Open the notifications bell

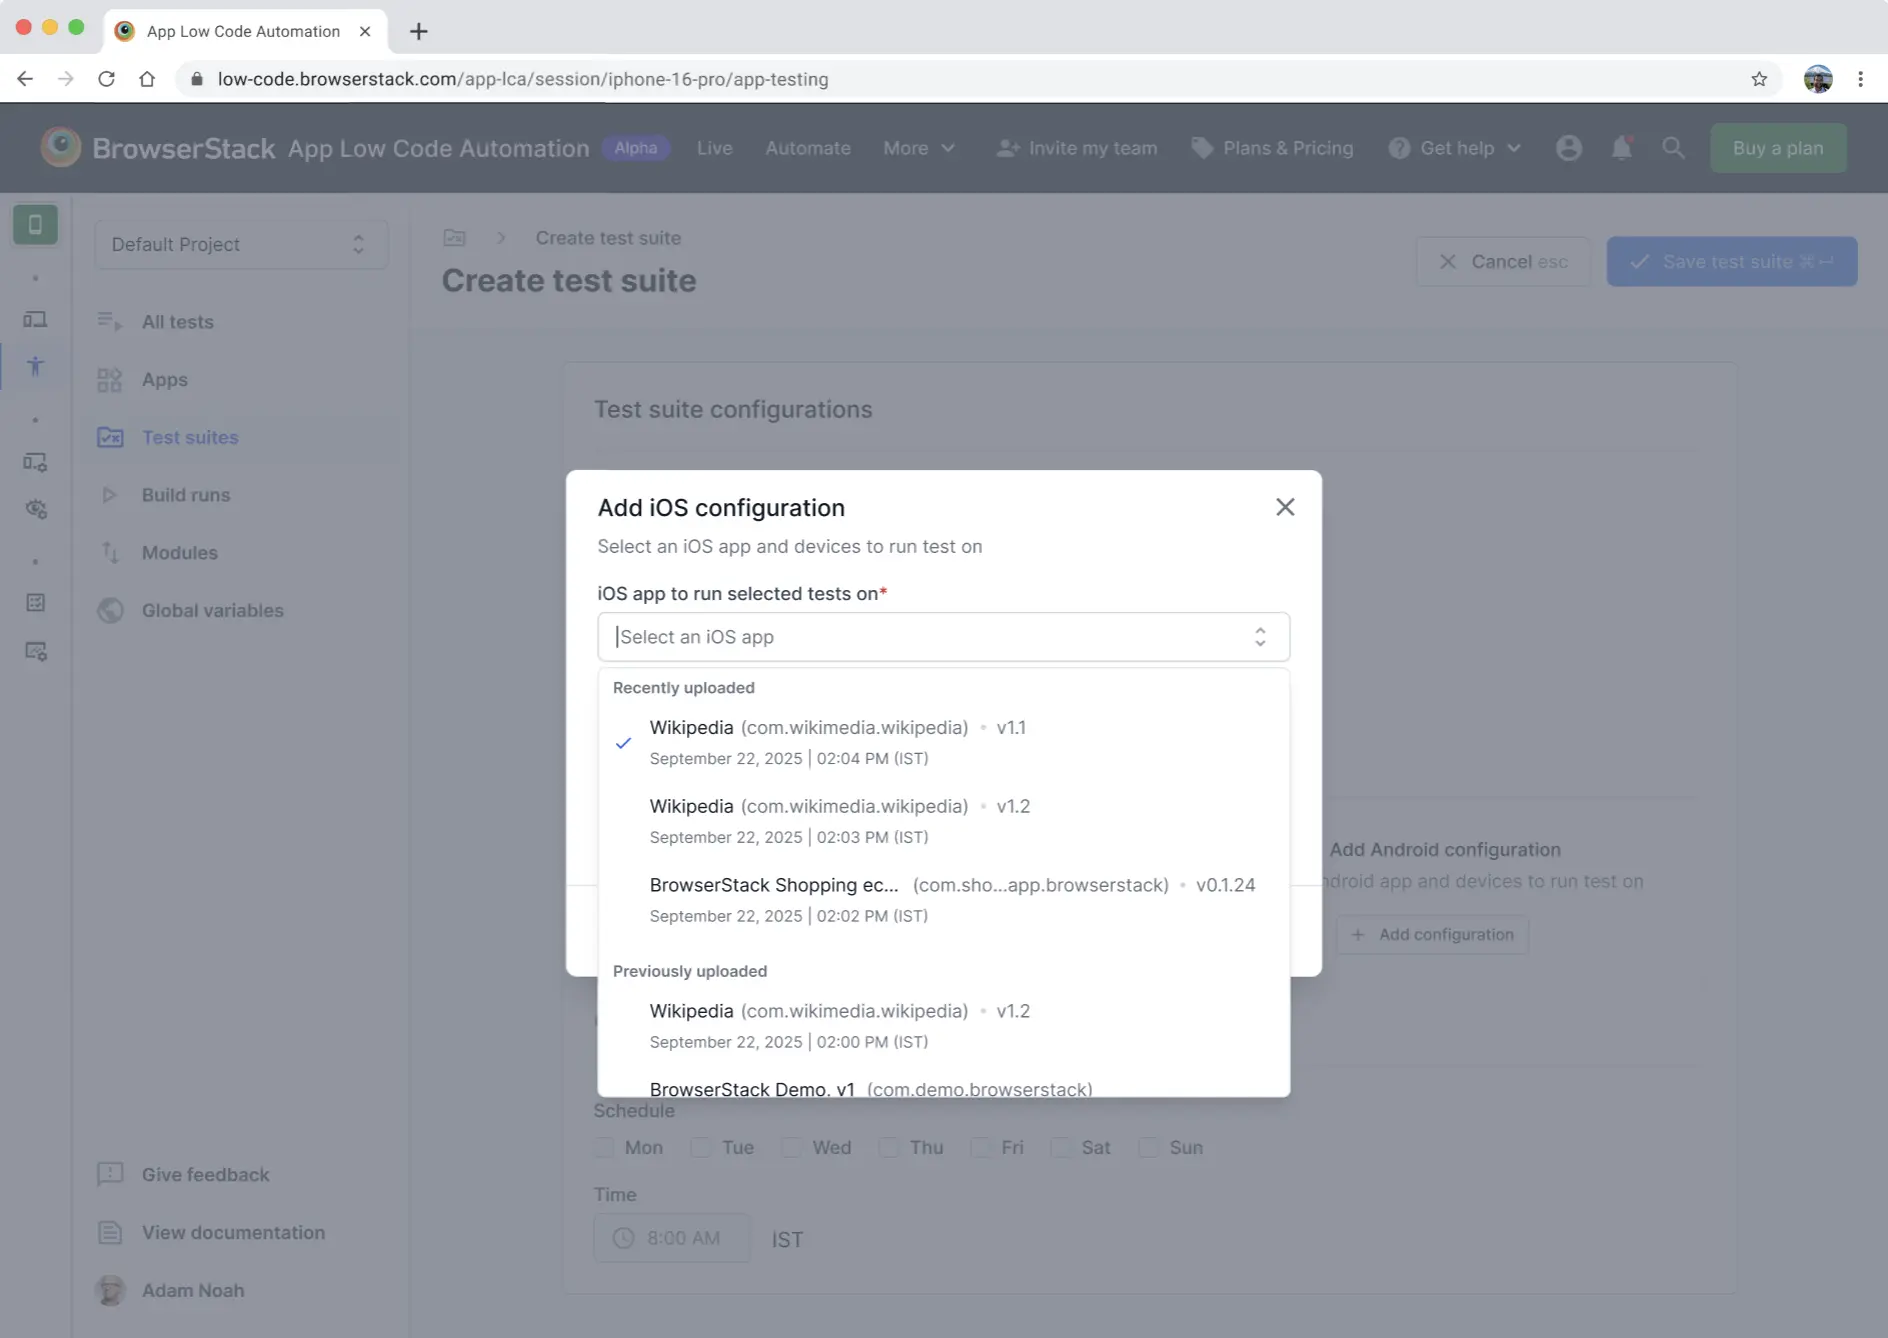click(x=1620, y=147)
